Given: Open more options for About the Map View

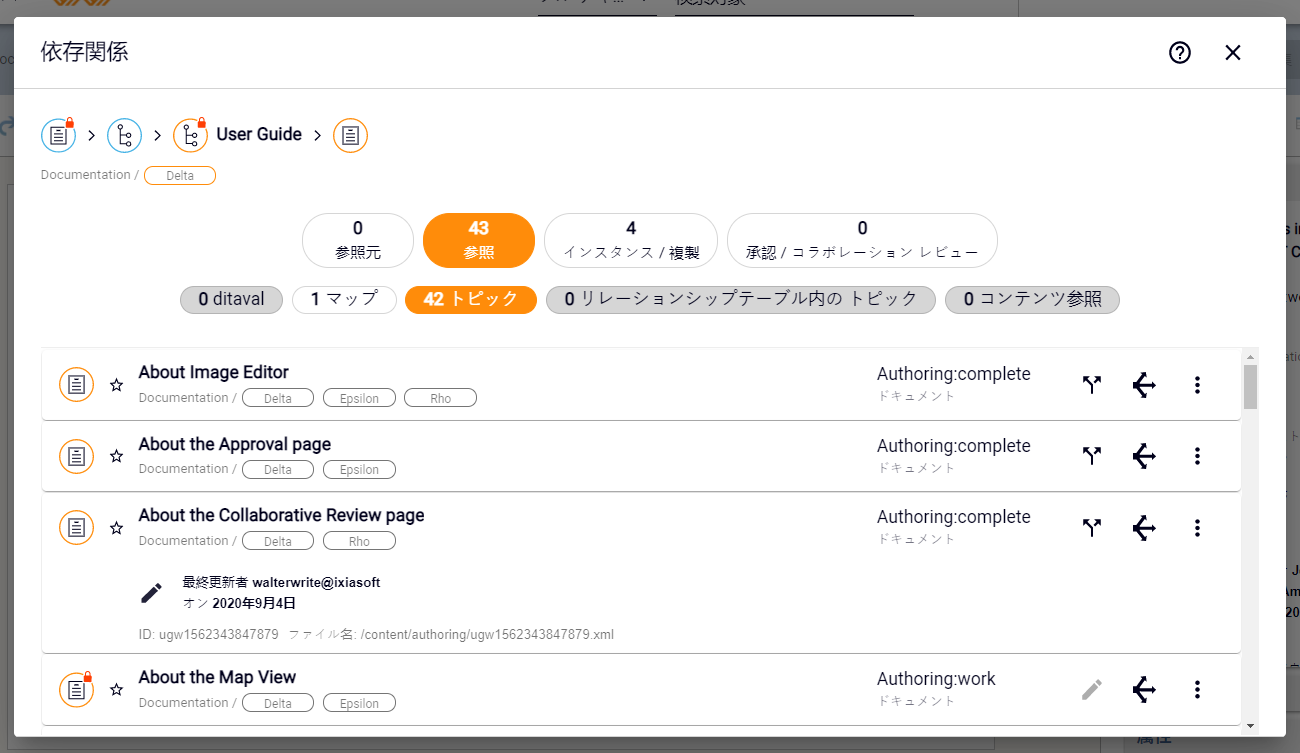Looking at the screenshot, I should point(1197,689).
